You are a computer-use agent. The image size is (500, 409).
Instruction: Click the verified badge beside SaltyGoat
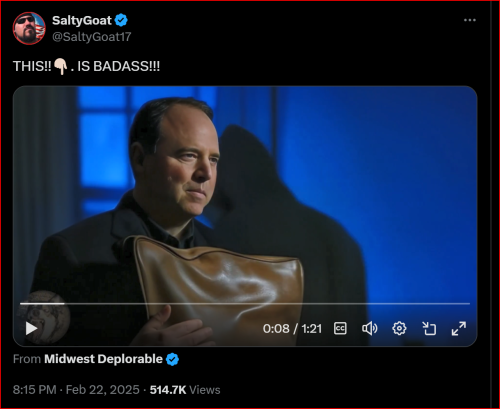click(x=121, y=20)
